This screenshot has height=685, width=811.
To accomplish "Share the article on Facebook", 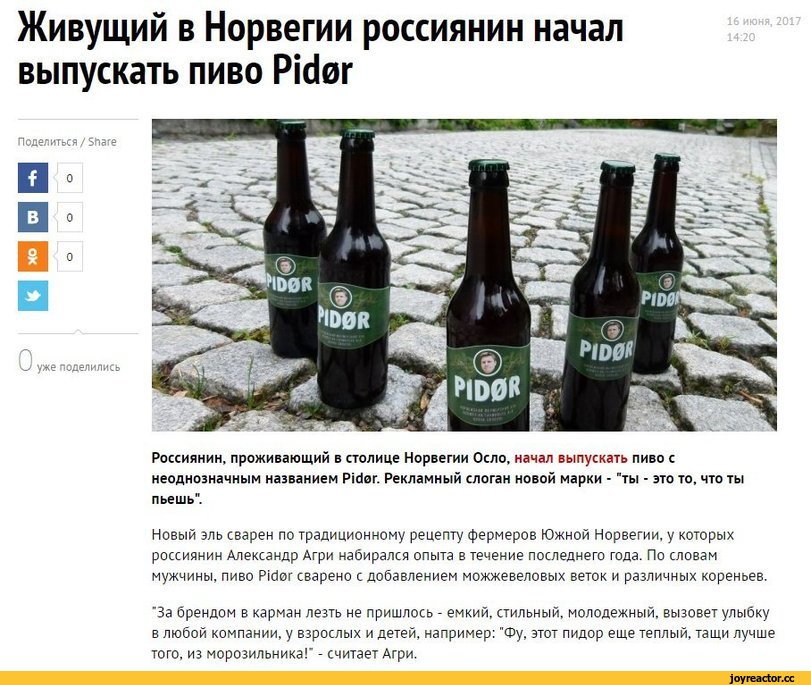I will [x=33, y=177].
